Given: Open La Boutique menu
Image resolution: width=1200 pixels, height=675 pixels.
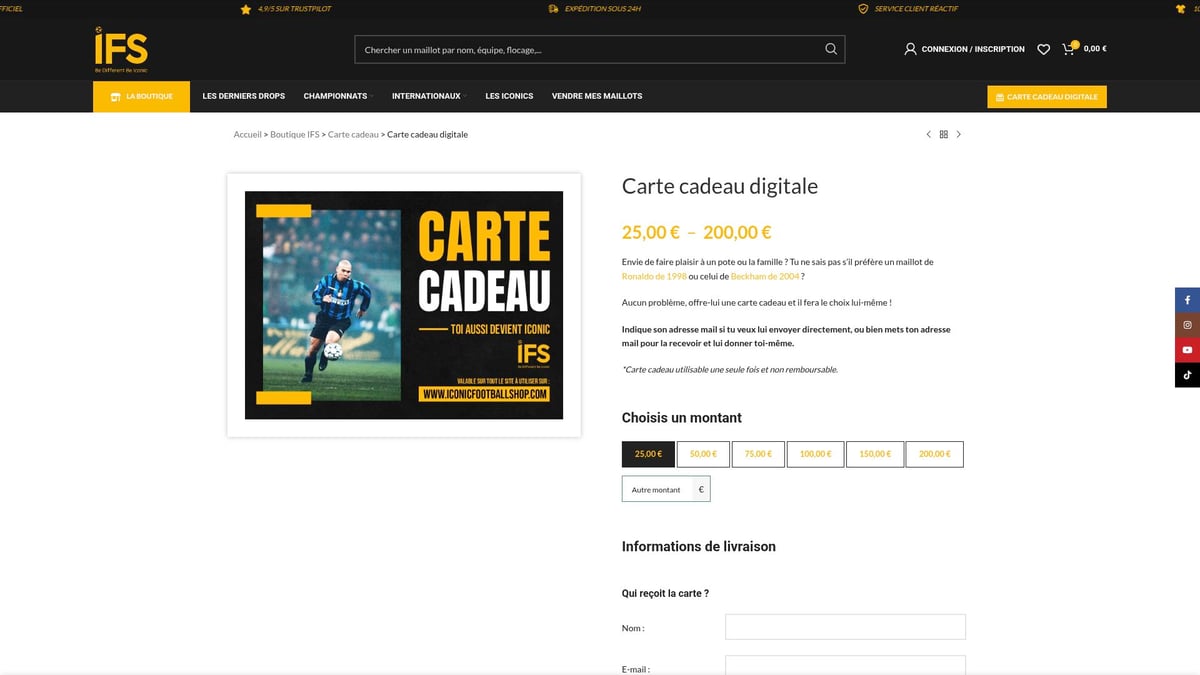Looking at the screenshot, I should click(141, 97).
